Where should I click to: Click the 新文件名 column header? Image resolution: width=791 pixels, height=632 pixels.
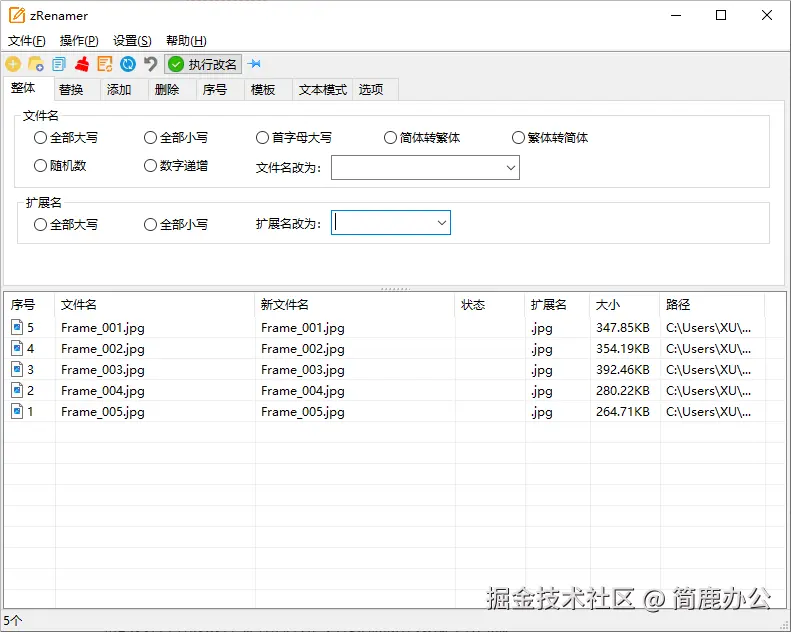tap(355, 305)
